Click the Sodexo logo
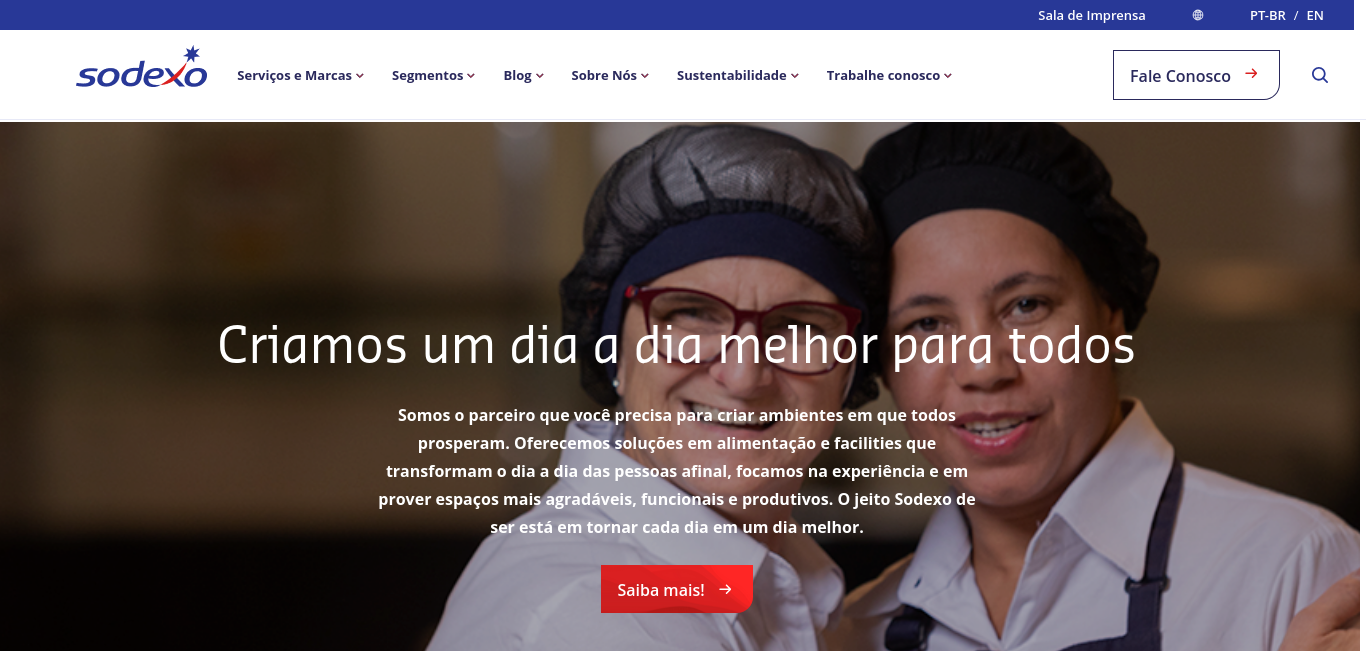Viewport: 1366px width, 651px height. (x=142, y=67)
